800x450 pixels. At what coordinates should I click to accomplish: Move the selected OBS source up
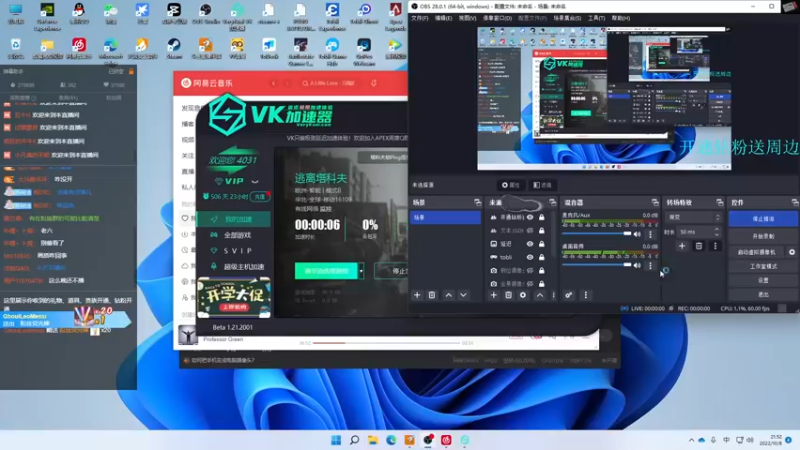click(x=540, y=295)
